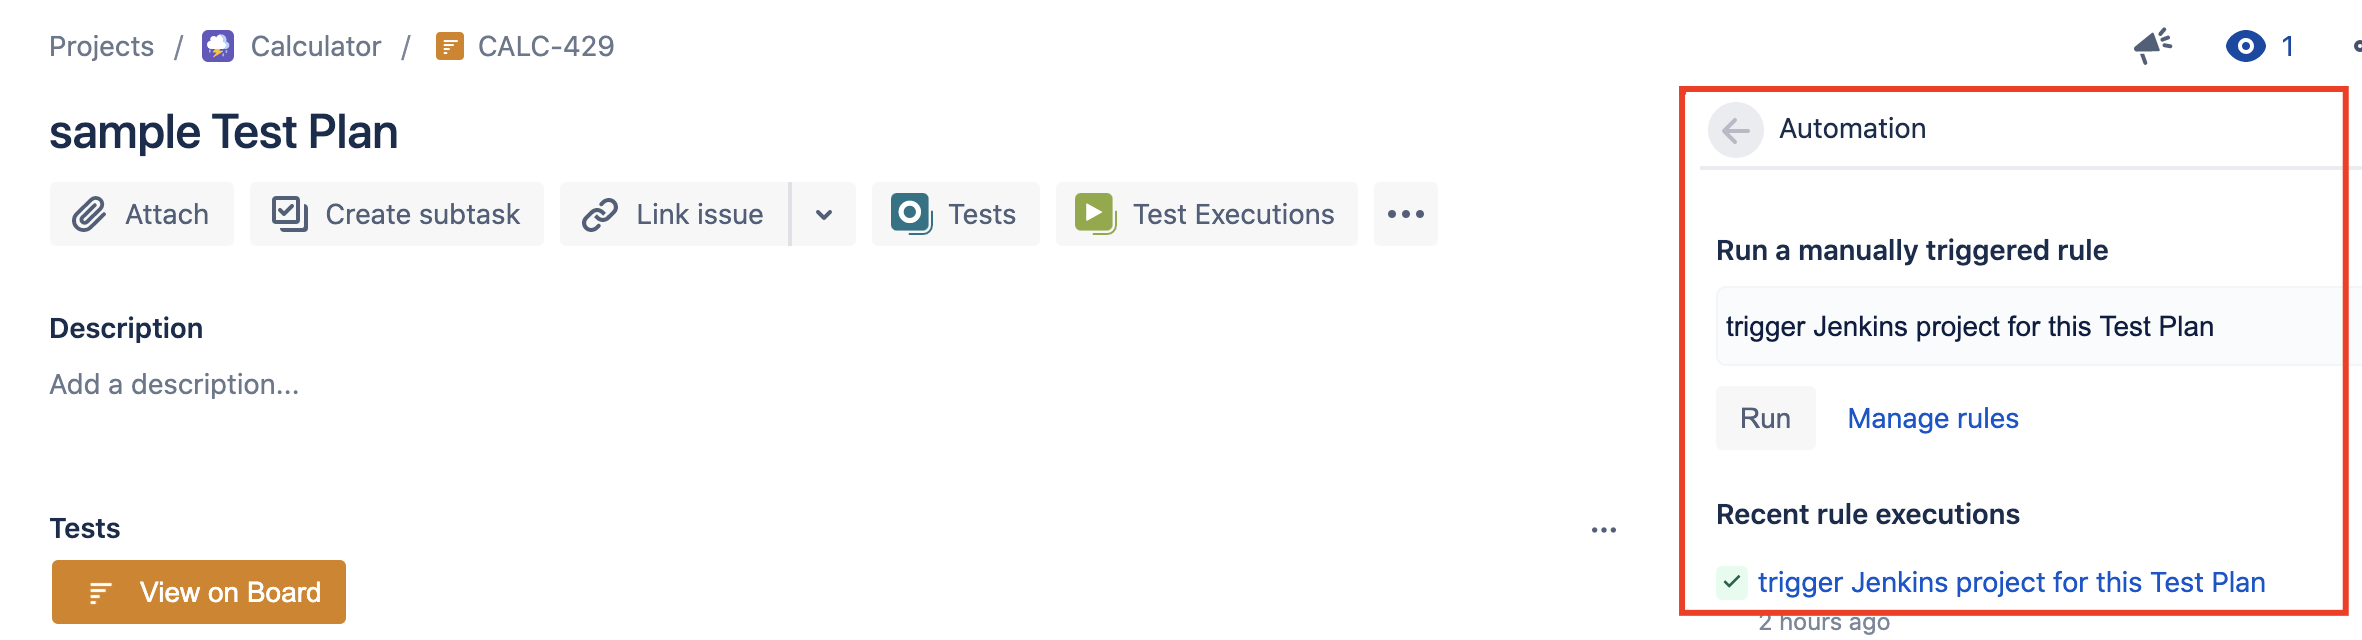Open recent execution trigger Jenkins project link
The width and height of the screenshot is (2362, 640).
click(2011, 582)
